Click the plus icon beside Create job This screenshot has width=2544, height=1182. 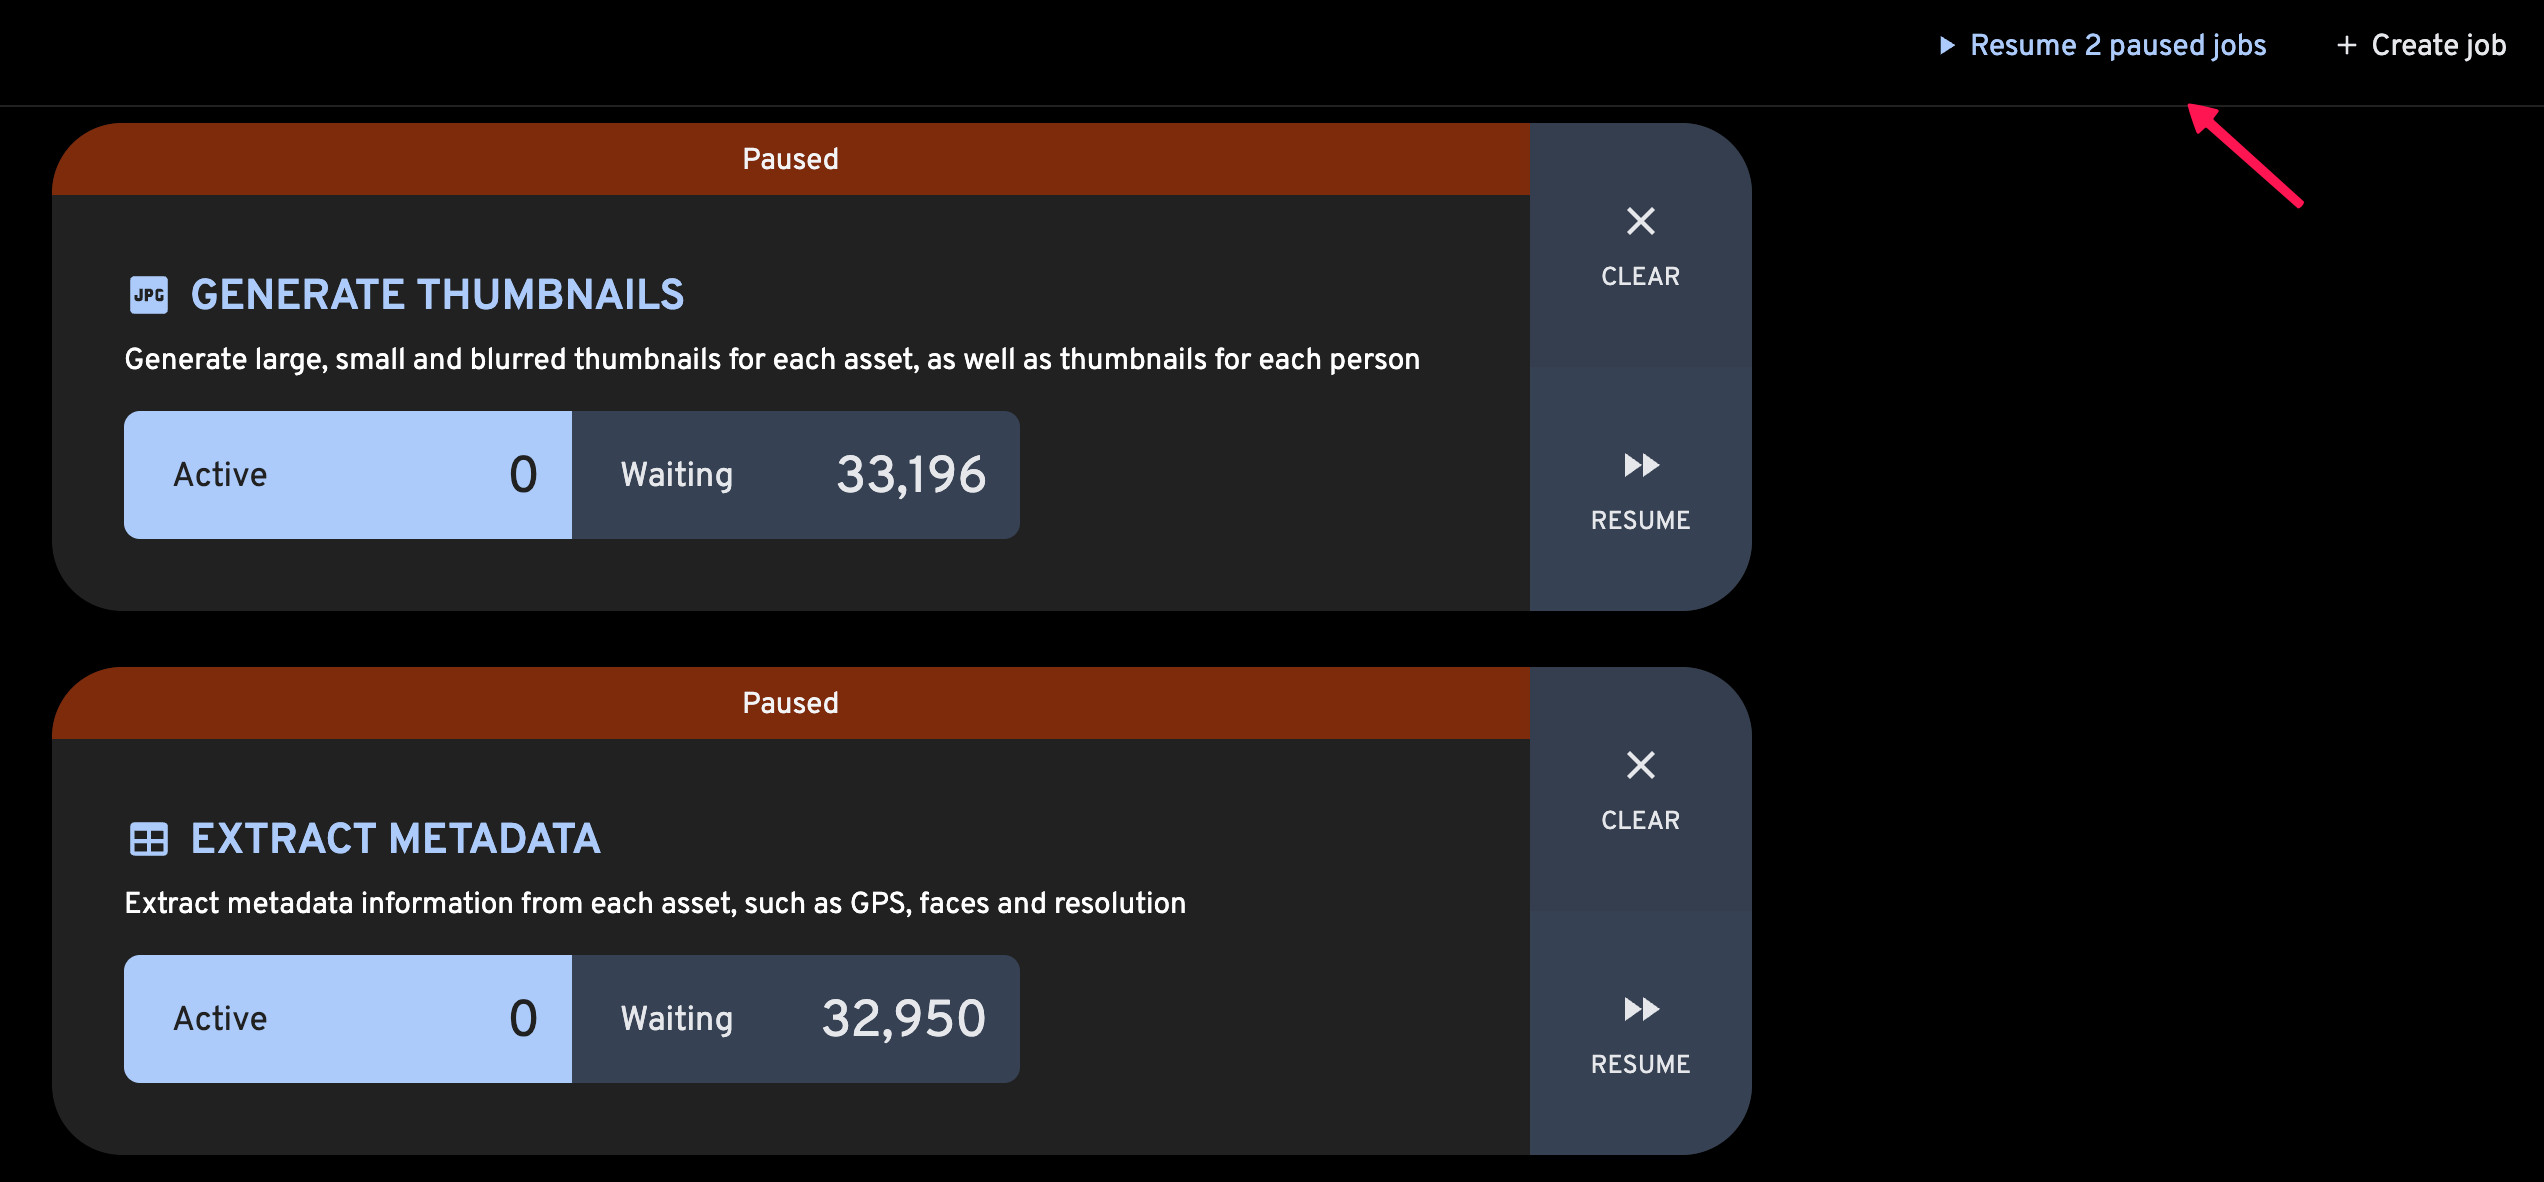tap(2346, 45)
